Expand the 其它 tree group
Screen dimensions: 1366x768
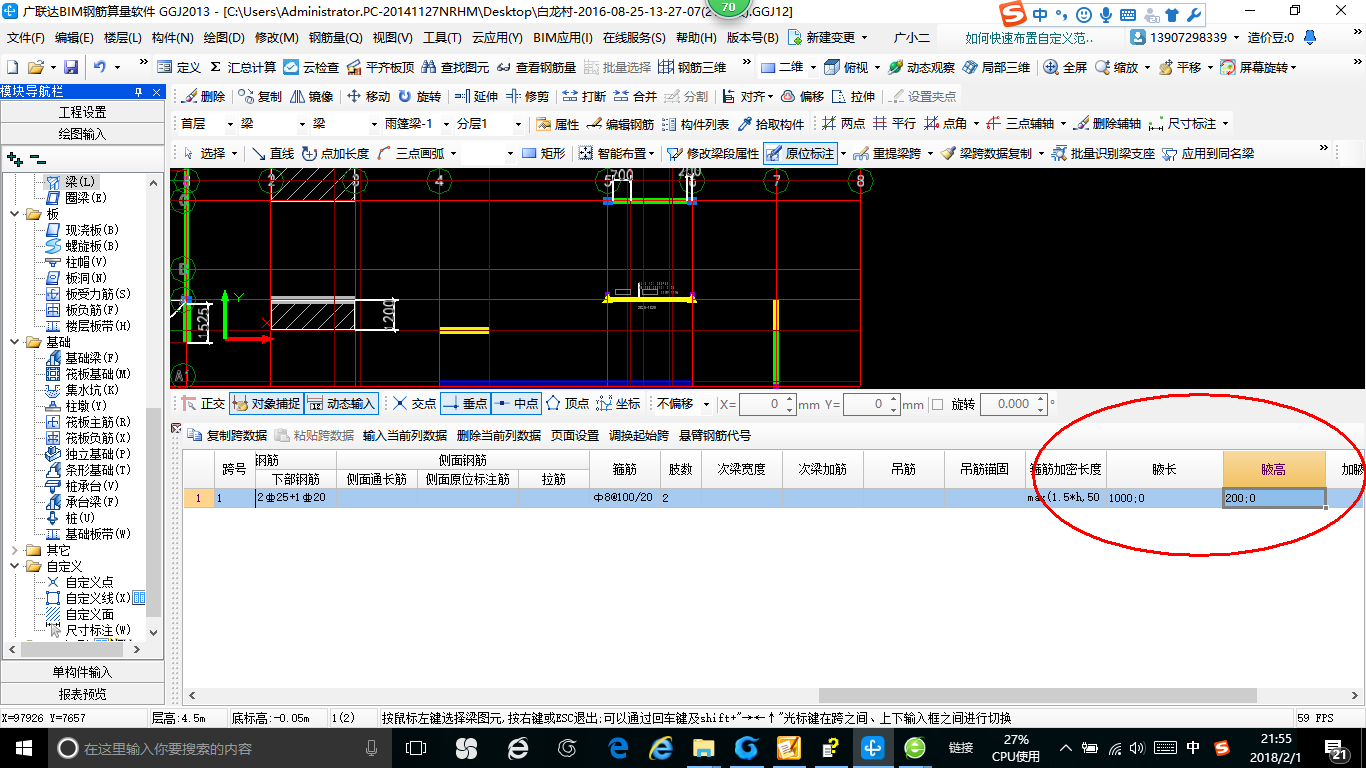tap(15, 550)
